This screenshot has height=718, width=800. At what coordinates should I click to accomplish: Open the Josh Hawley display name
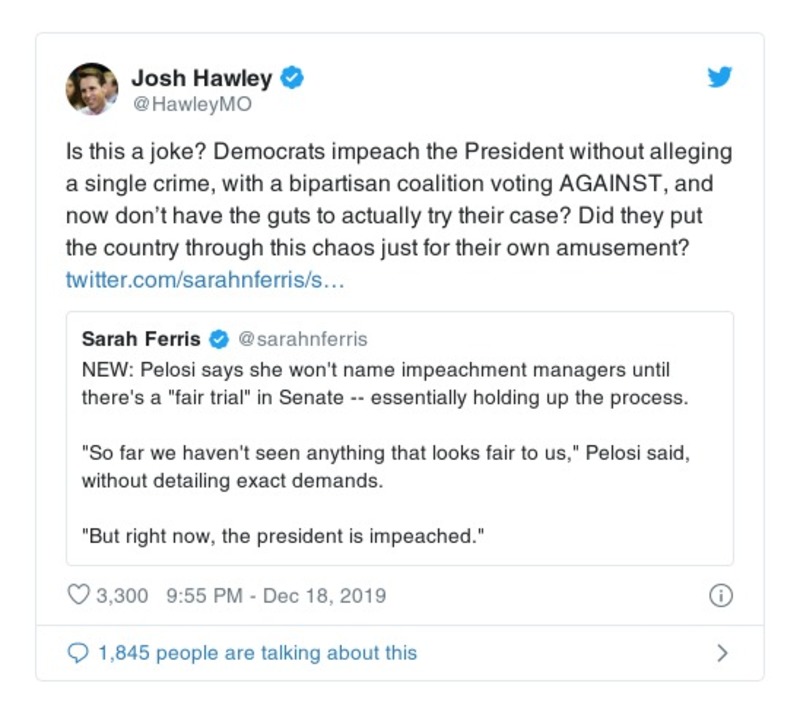[x=201, y=78]
